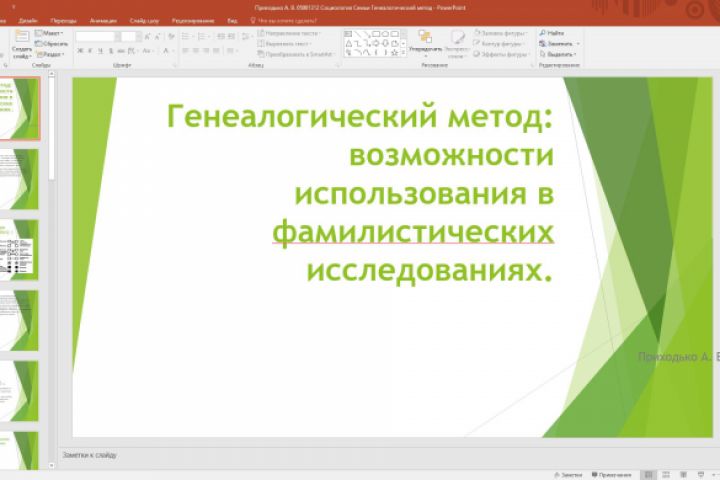Open Направление текста dropdown

[x=289, y=34]
